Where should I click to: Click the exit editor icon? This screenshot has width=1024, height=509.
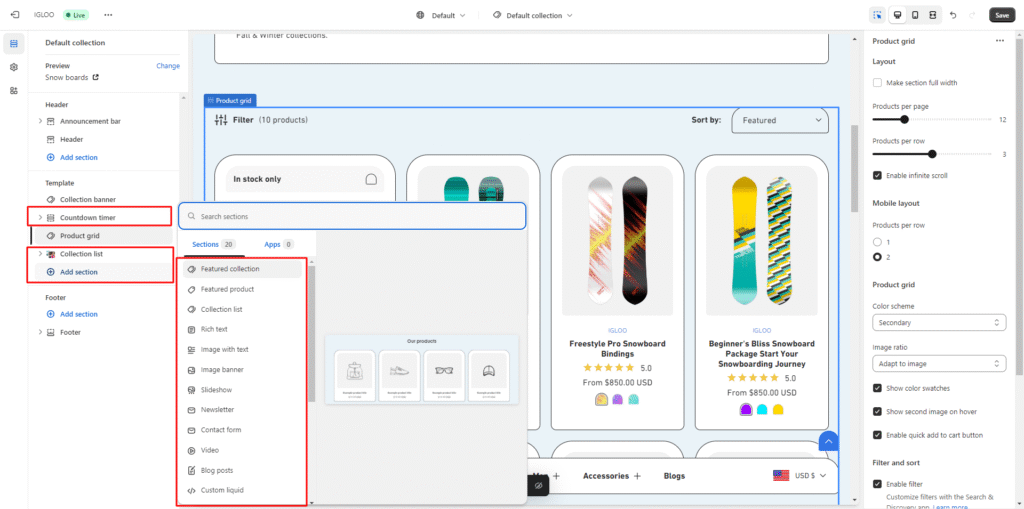pos(14,15)
